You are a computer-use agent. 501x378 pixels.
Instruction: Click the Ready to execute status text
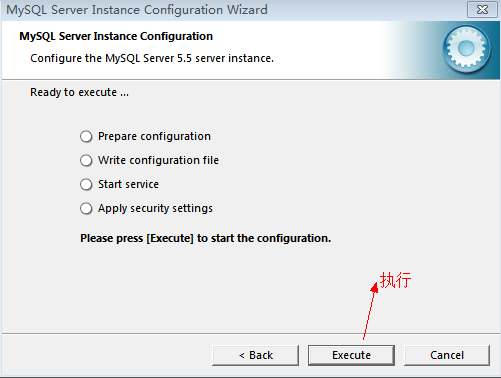tap(79, 92)
